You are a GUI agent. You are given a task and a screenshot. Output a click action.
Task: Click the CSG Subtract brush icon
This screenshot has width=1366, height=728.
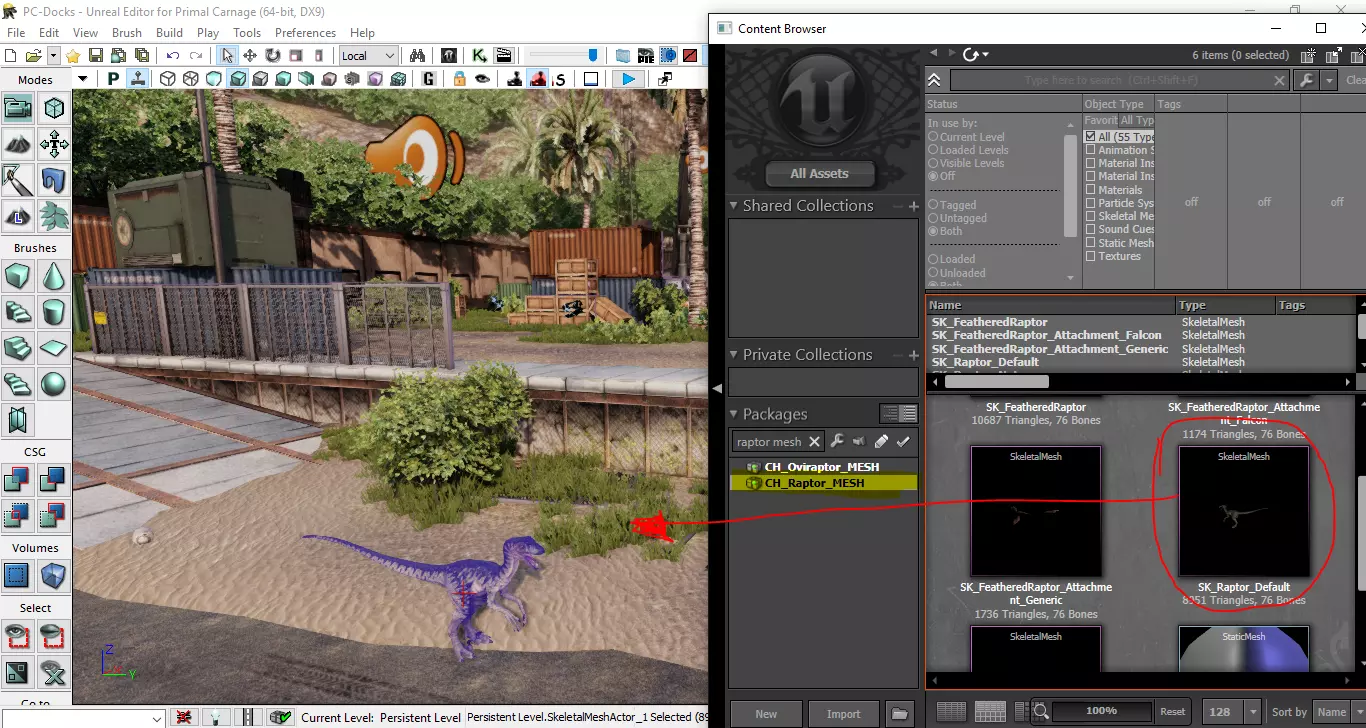[x=54, y=480]
